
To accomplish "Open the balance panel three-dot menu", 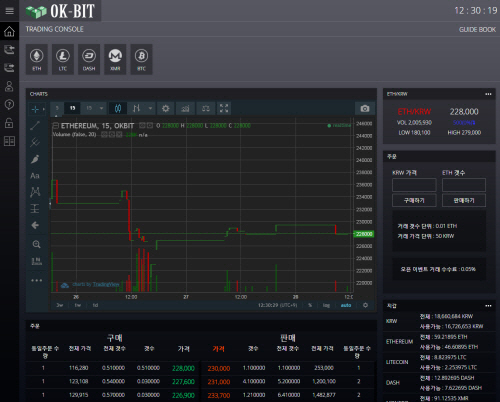I will 488,306.
